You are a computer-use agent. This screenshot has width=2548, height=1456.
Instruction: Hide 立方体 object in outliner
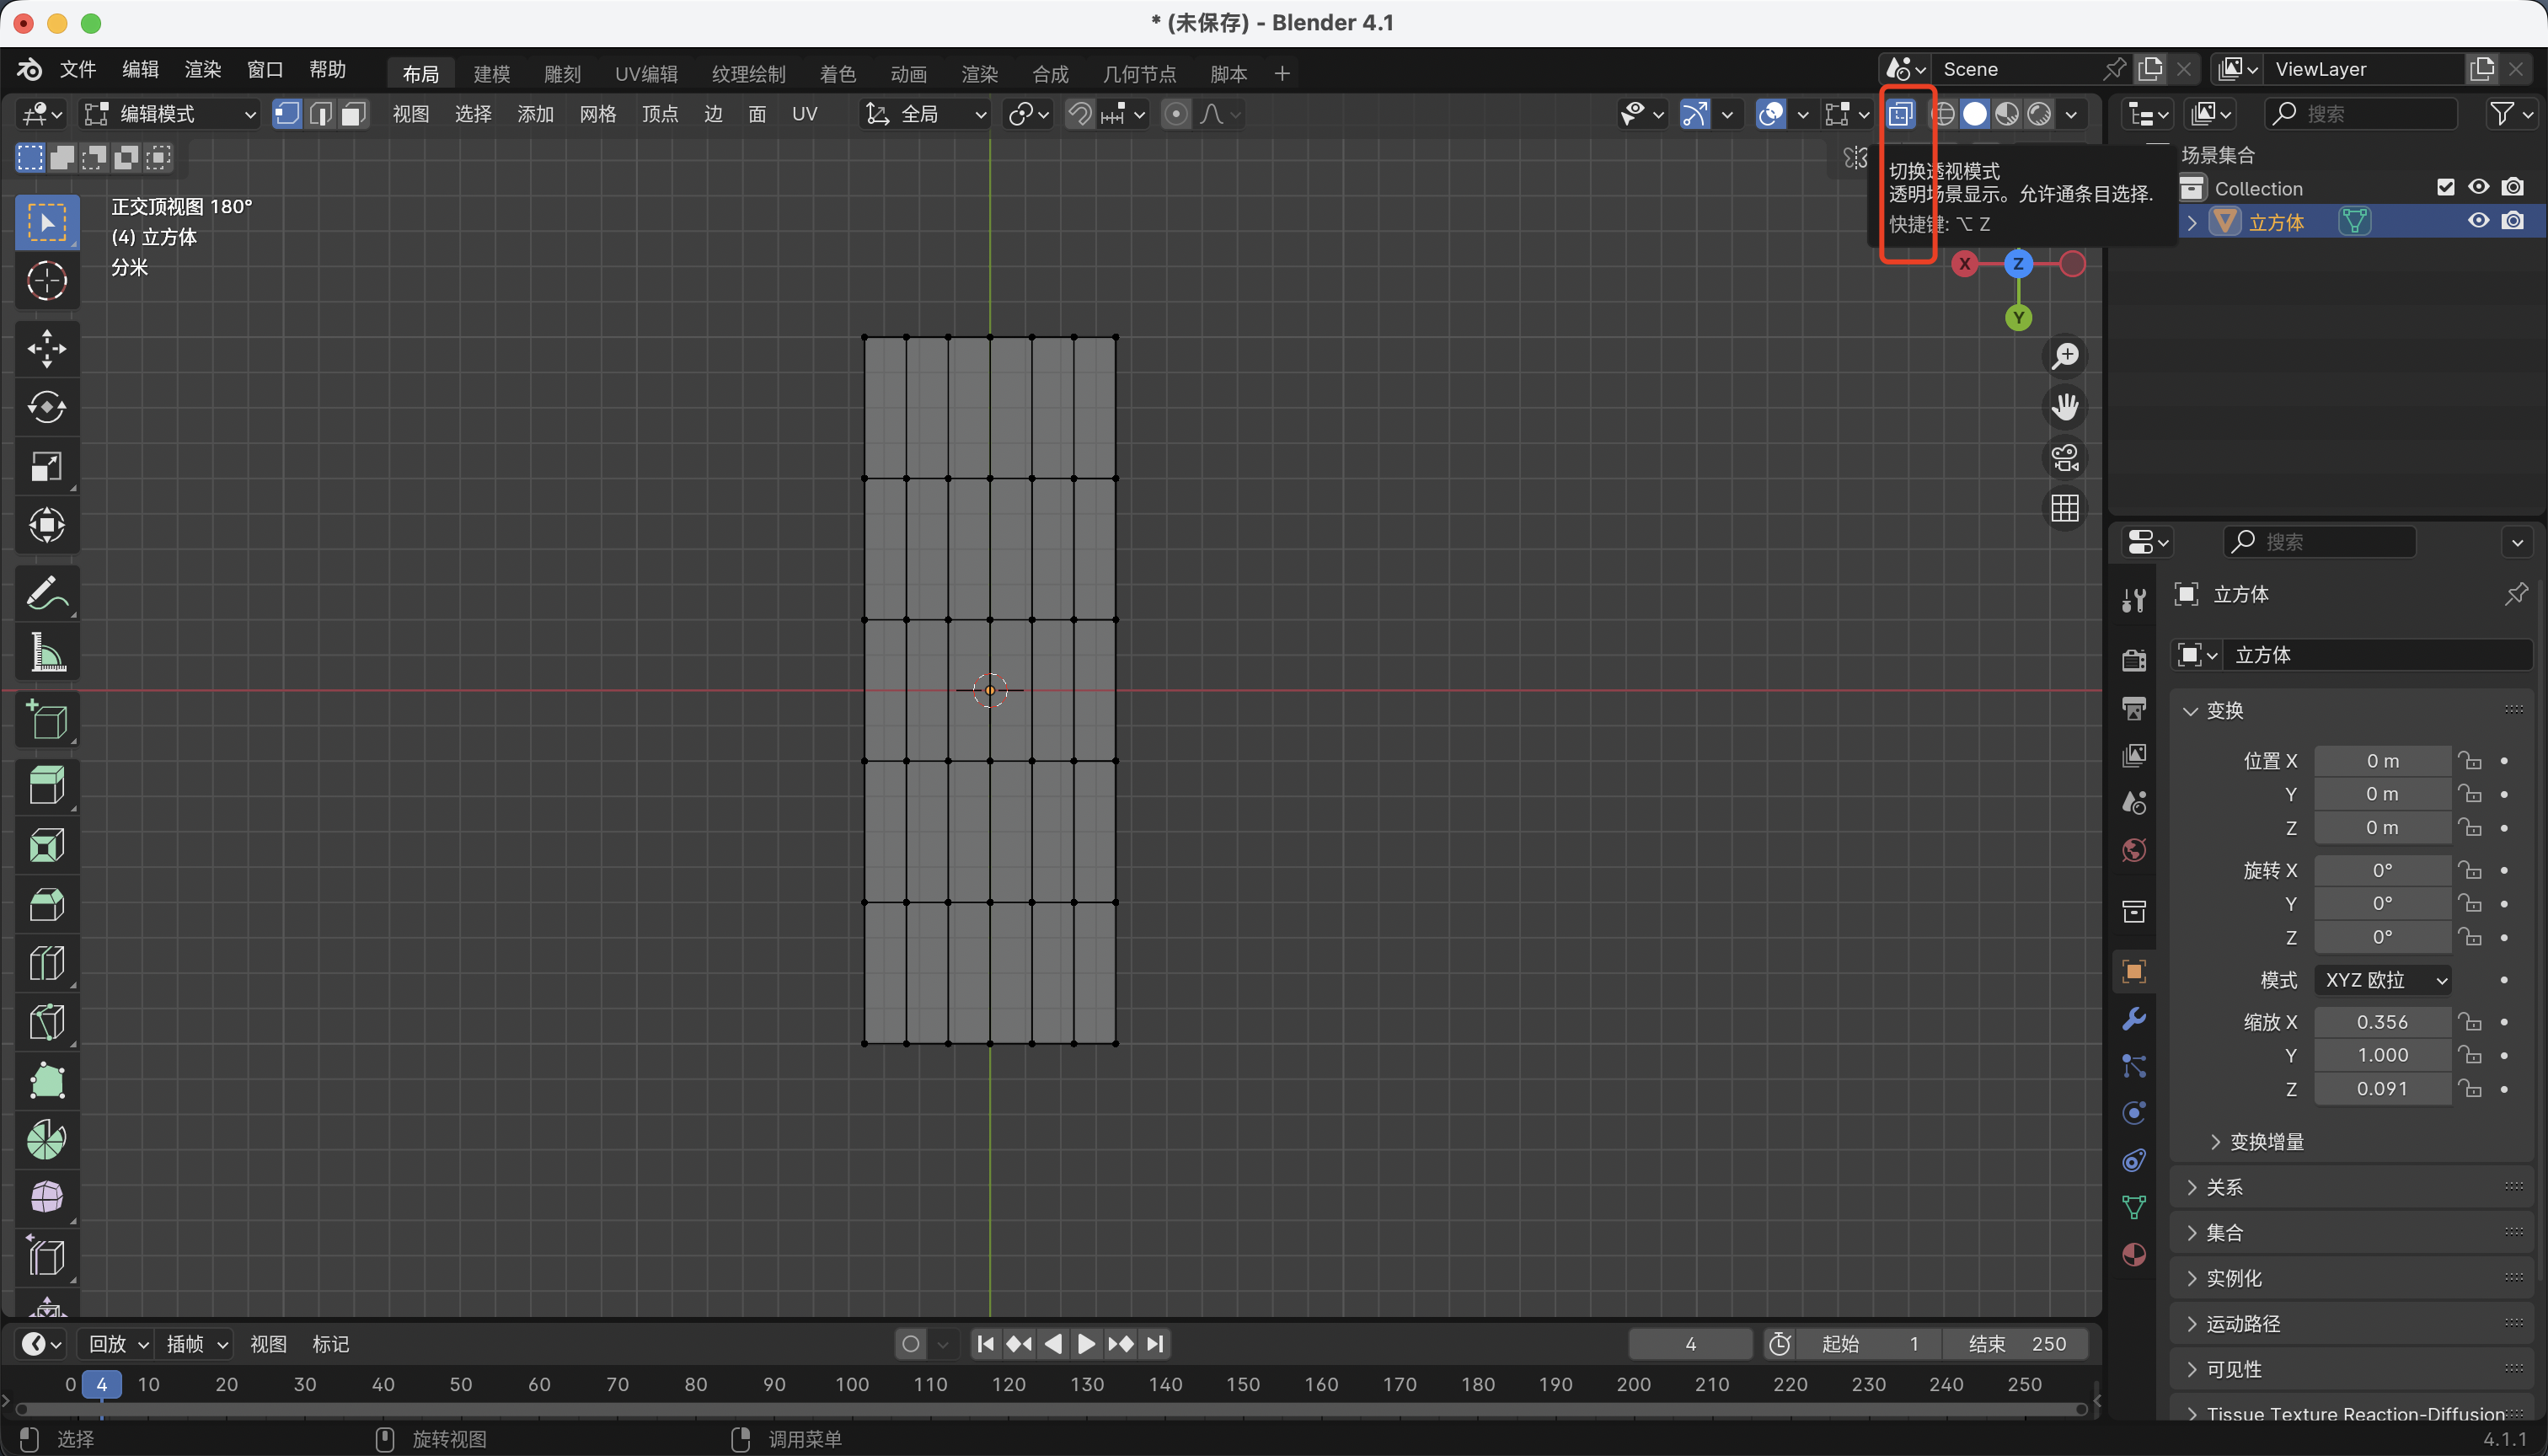tap(2478, 221)
